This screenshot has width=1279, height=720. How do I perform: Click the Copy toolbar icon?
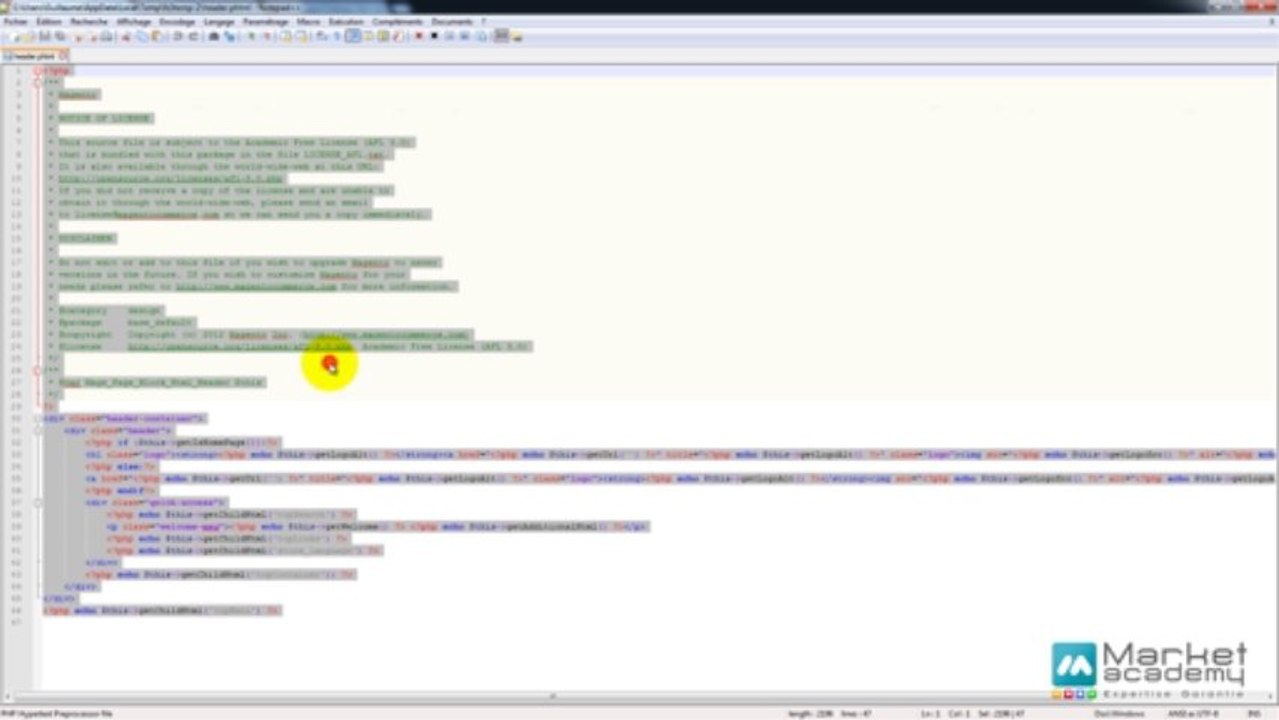tap(141, 36)
